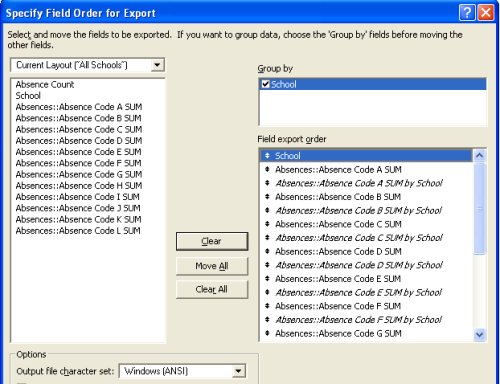Select Absences::Absence Code C SUM in export order list

[x=338, y=224]
